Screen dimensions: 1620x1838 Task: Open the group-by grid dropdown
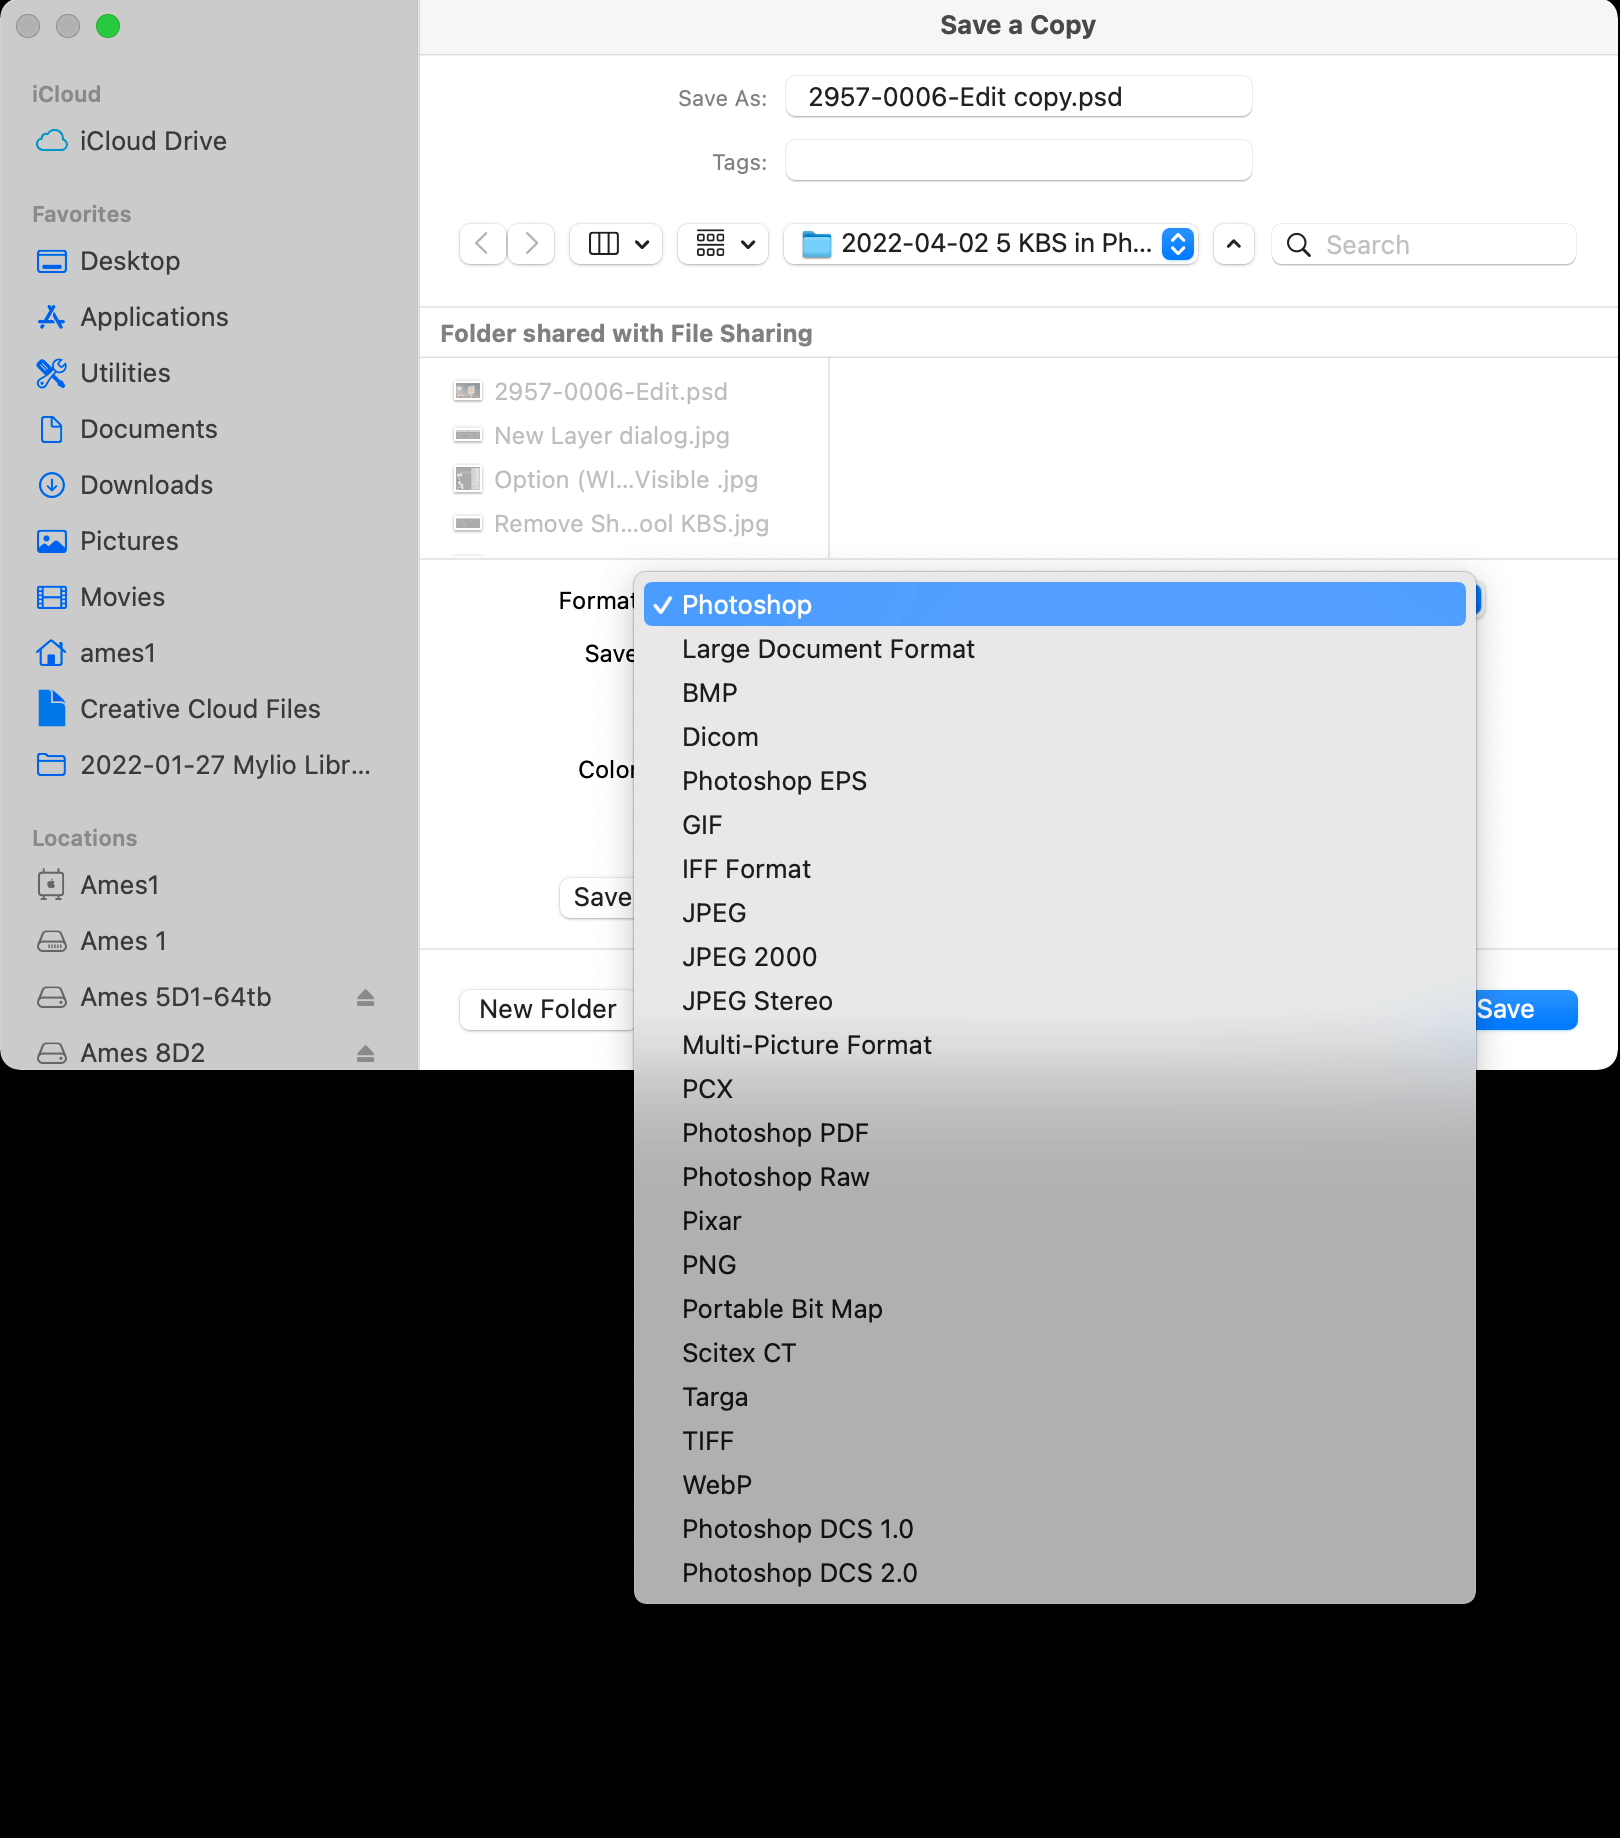[723, 244]
